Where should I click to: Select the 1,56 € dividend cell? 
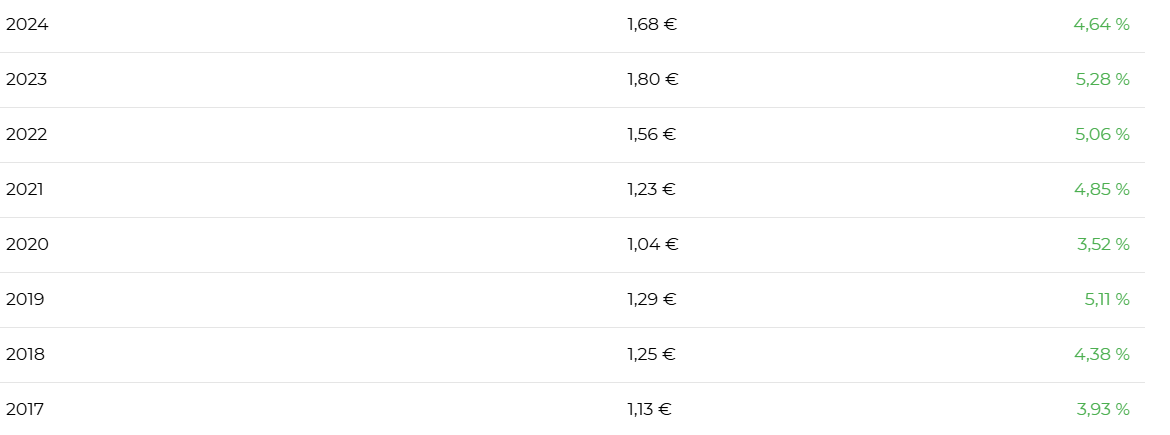point(652,135)
